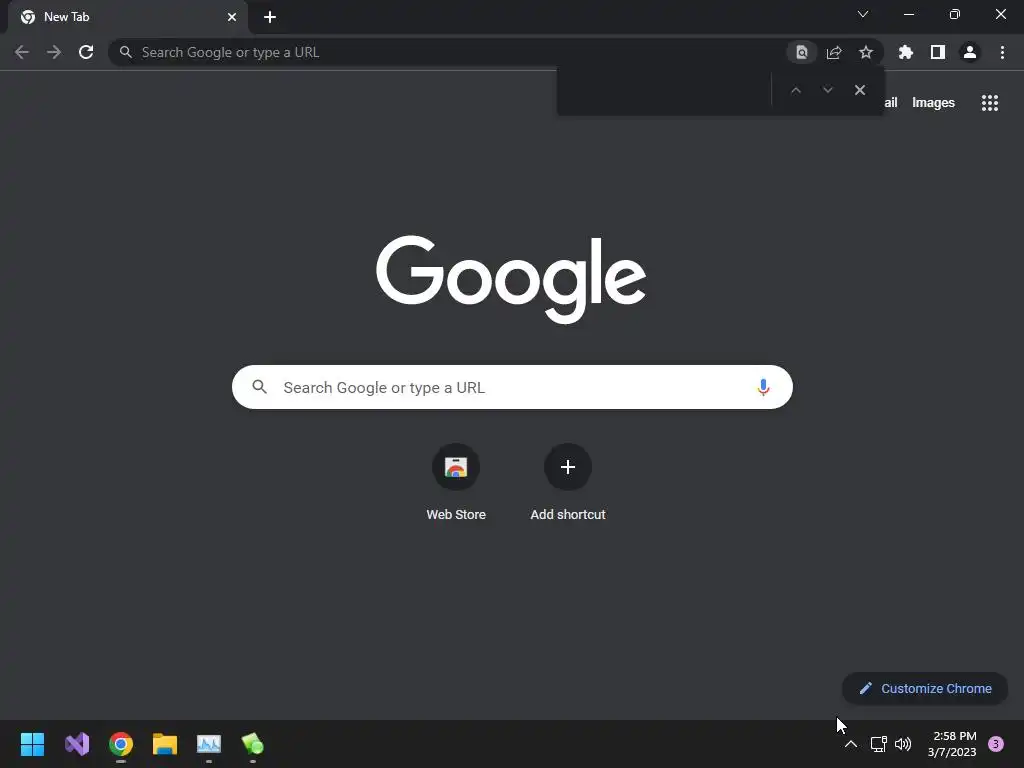Screen dimensions: 1024x768
Task: Bookmark this tab with star icon
Action: (866, 52)
